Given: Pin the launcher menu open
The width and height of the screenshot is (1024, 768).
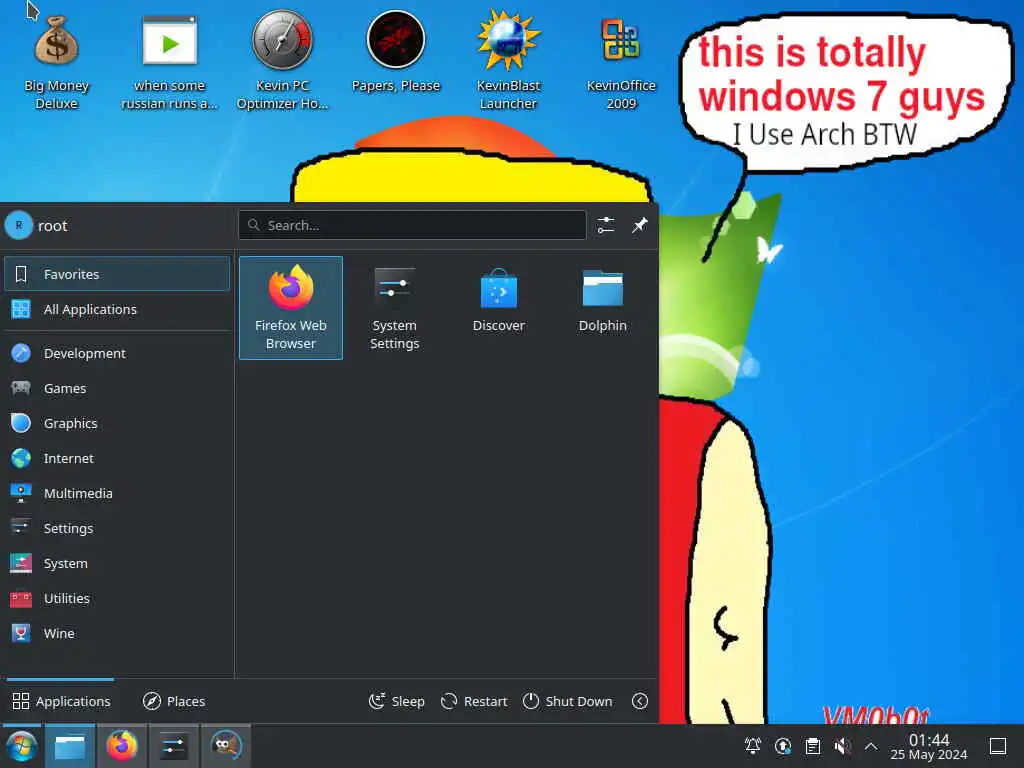Looking at the screenshot, I should point(639,225).
